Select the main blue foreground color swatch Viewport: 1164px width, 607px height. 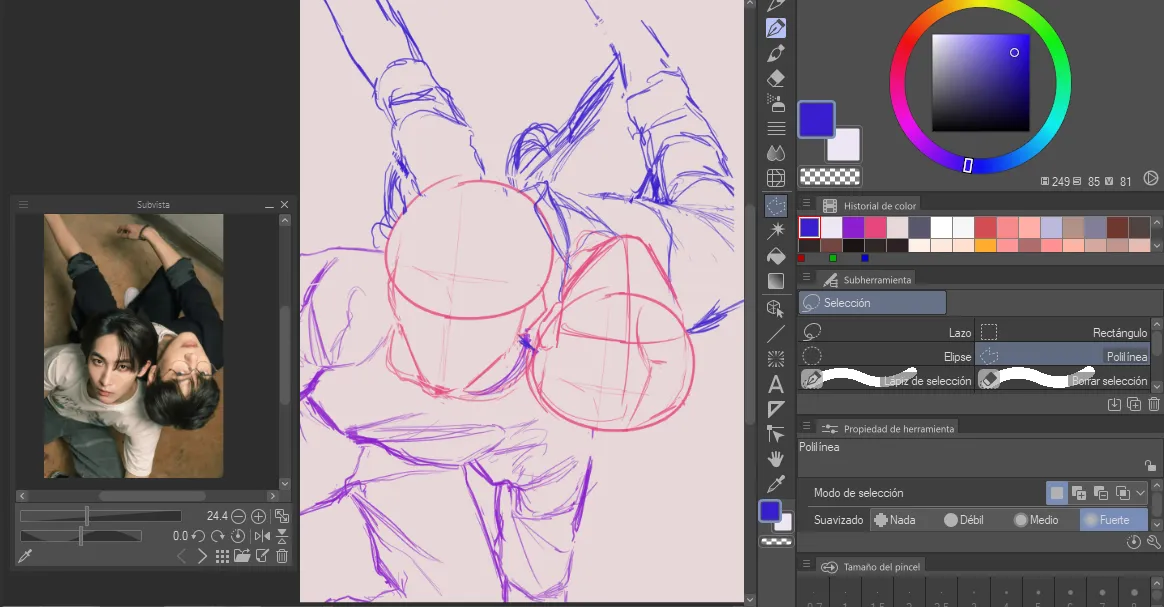pyautogui.click(x=816, y=119)
